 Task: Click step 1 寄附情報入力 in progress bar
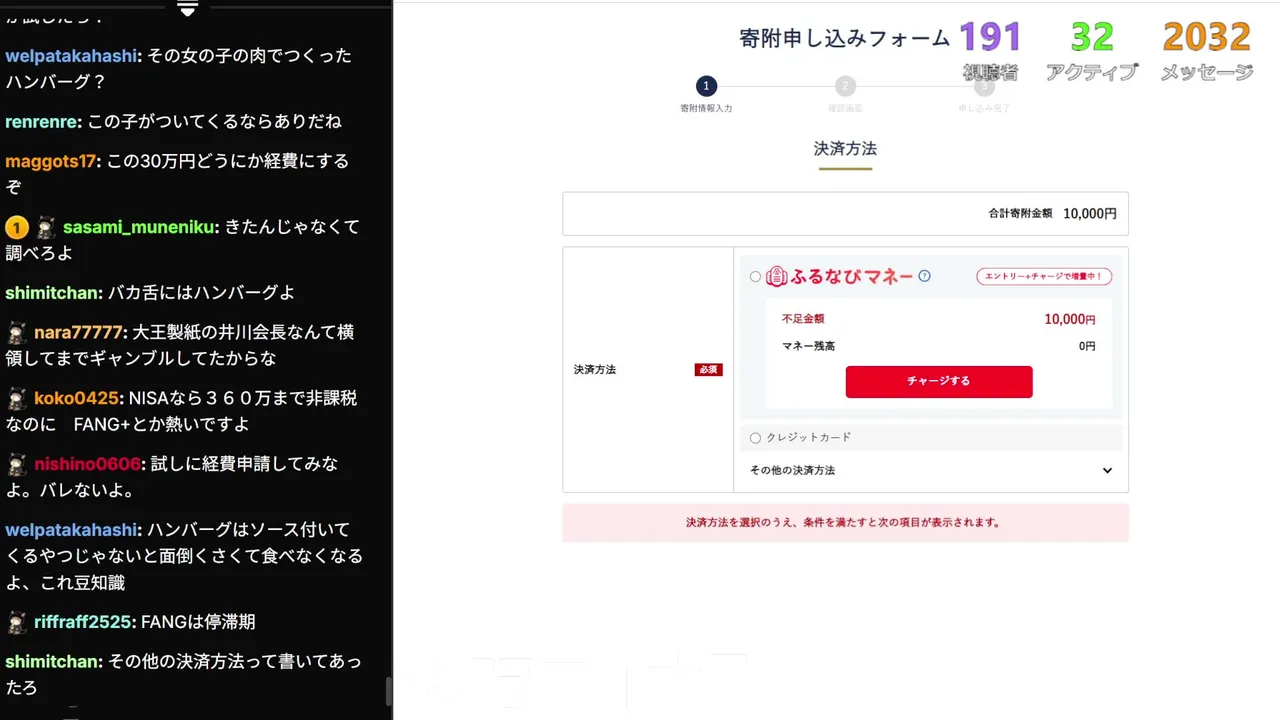tap(706, 86)
